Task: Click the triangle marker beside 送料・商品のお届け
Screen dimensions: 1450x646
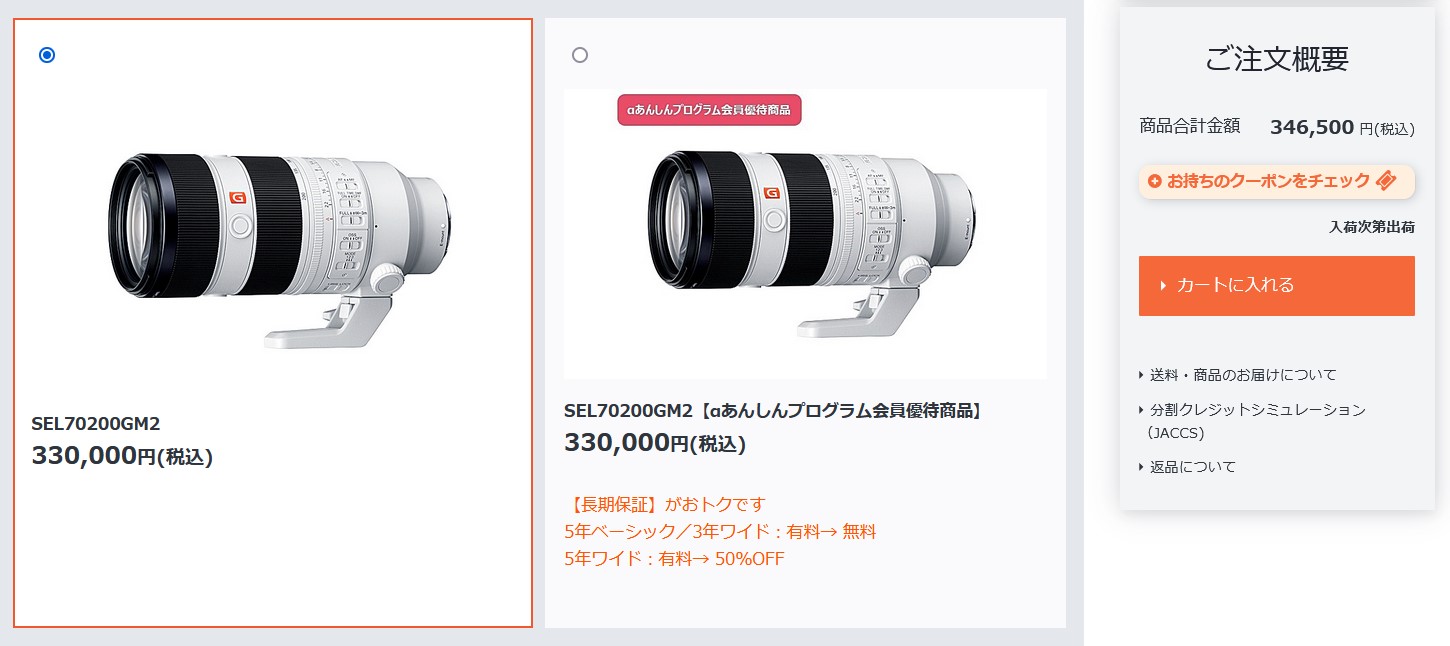Action: 1142,375
